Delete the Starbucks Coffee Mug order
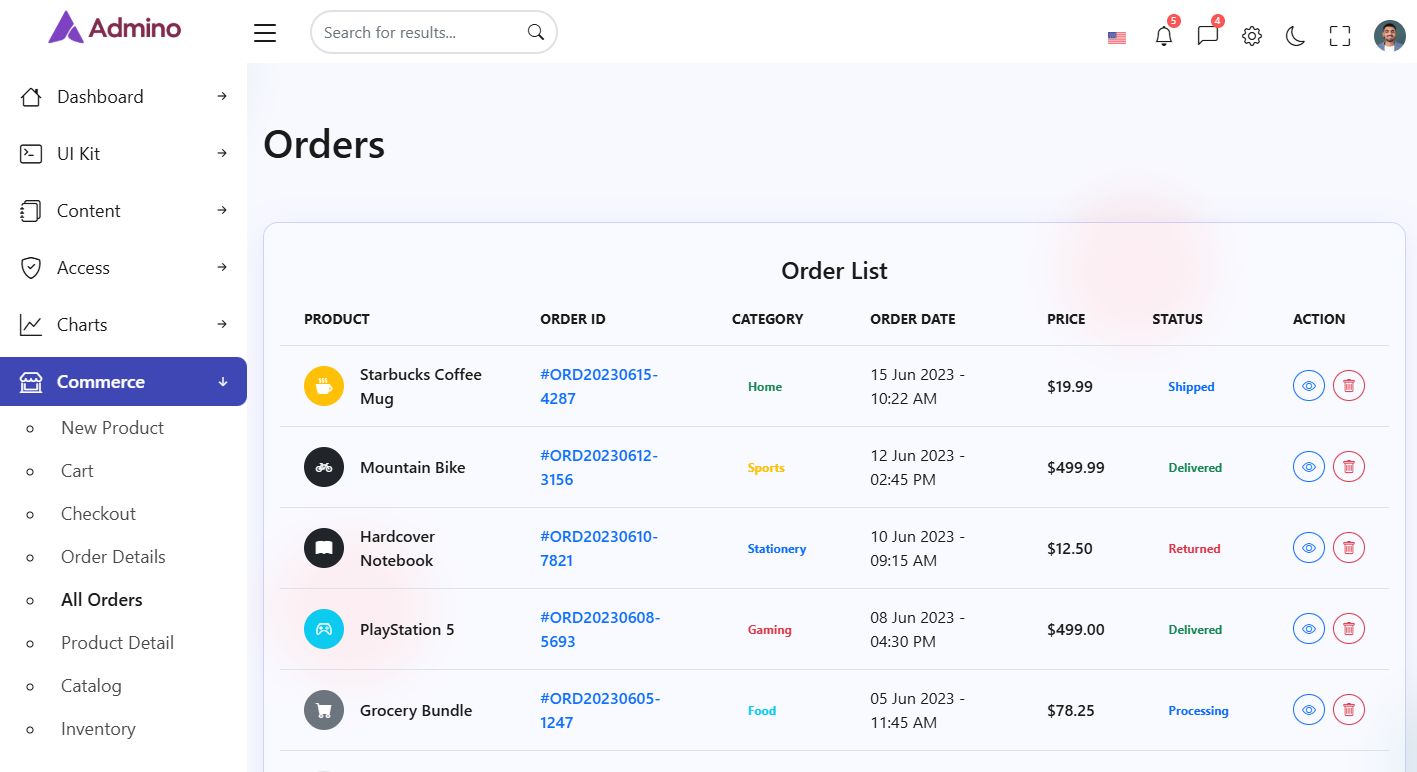 [x=1348, y=386]
